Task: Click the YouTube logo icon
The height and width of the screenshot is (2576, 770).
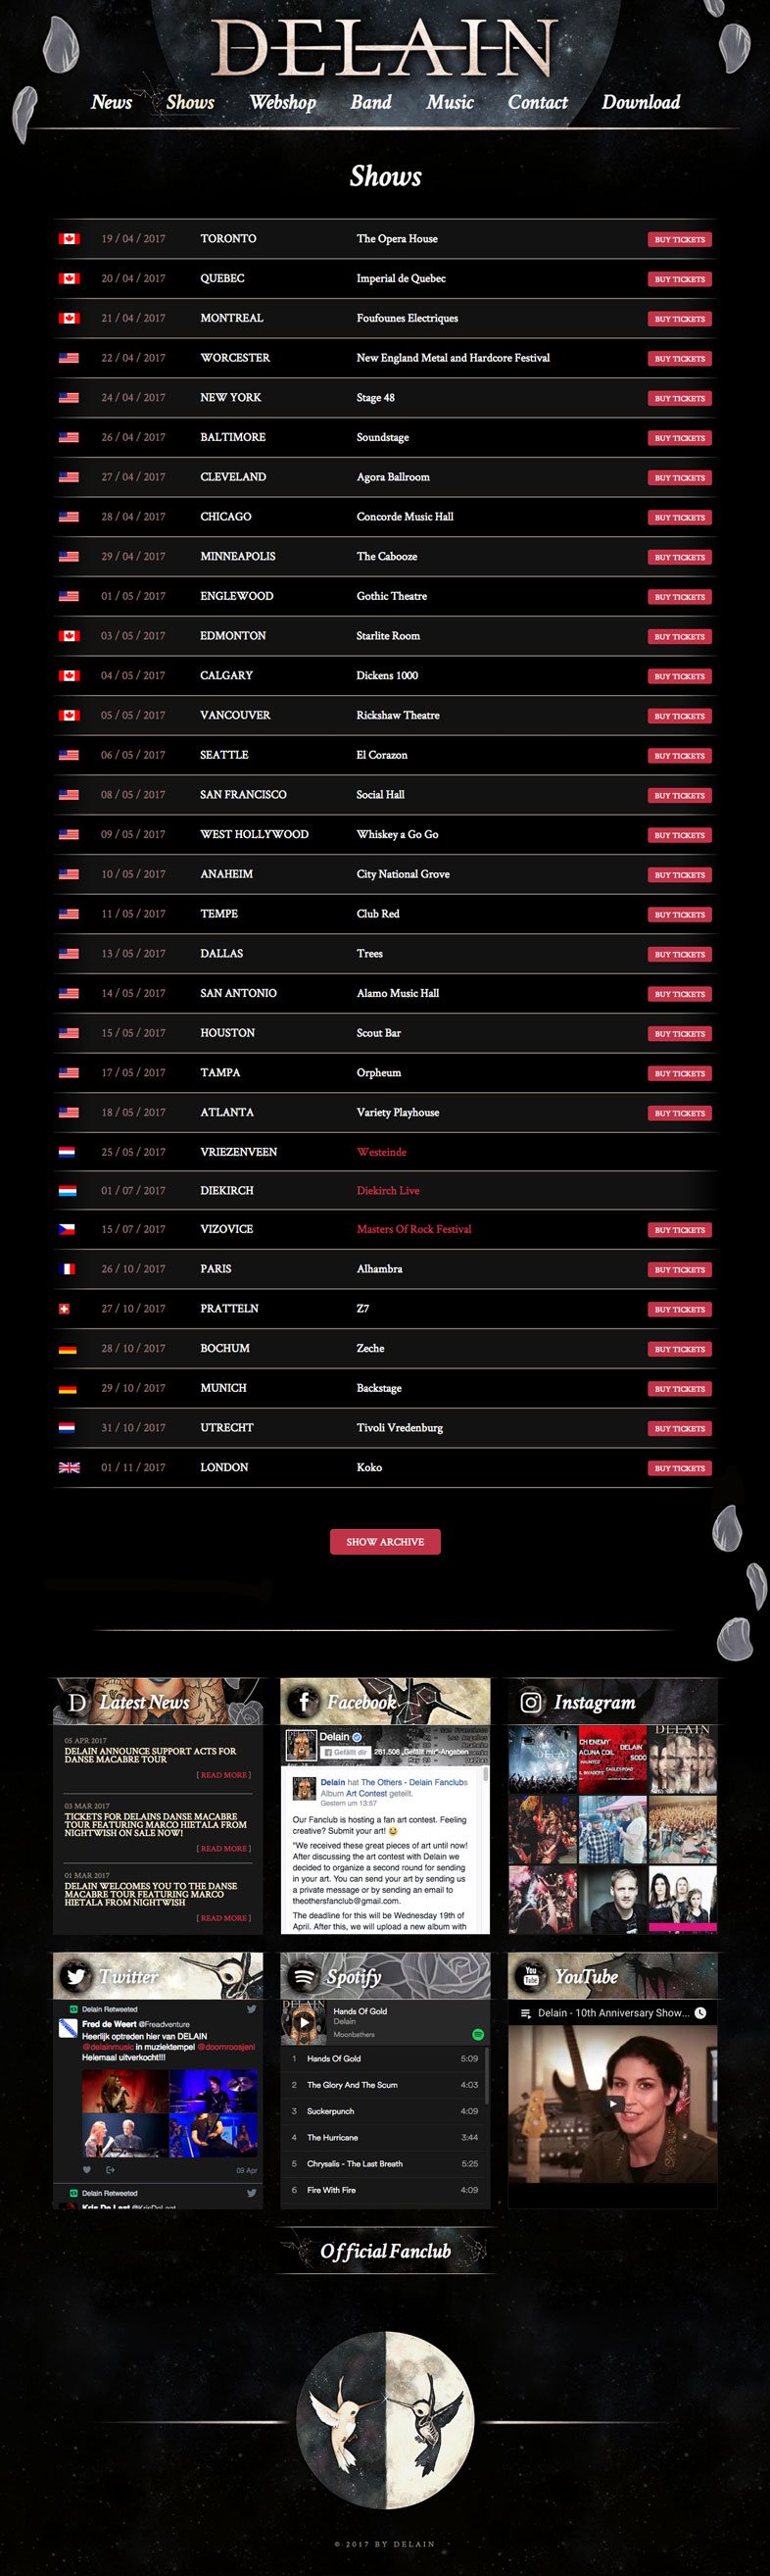Action: 531,1976
